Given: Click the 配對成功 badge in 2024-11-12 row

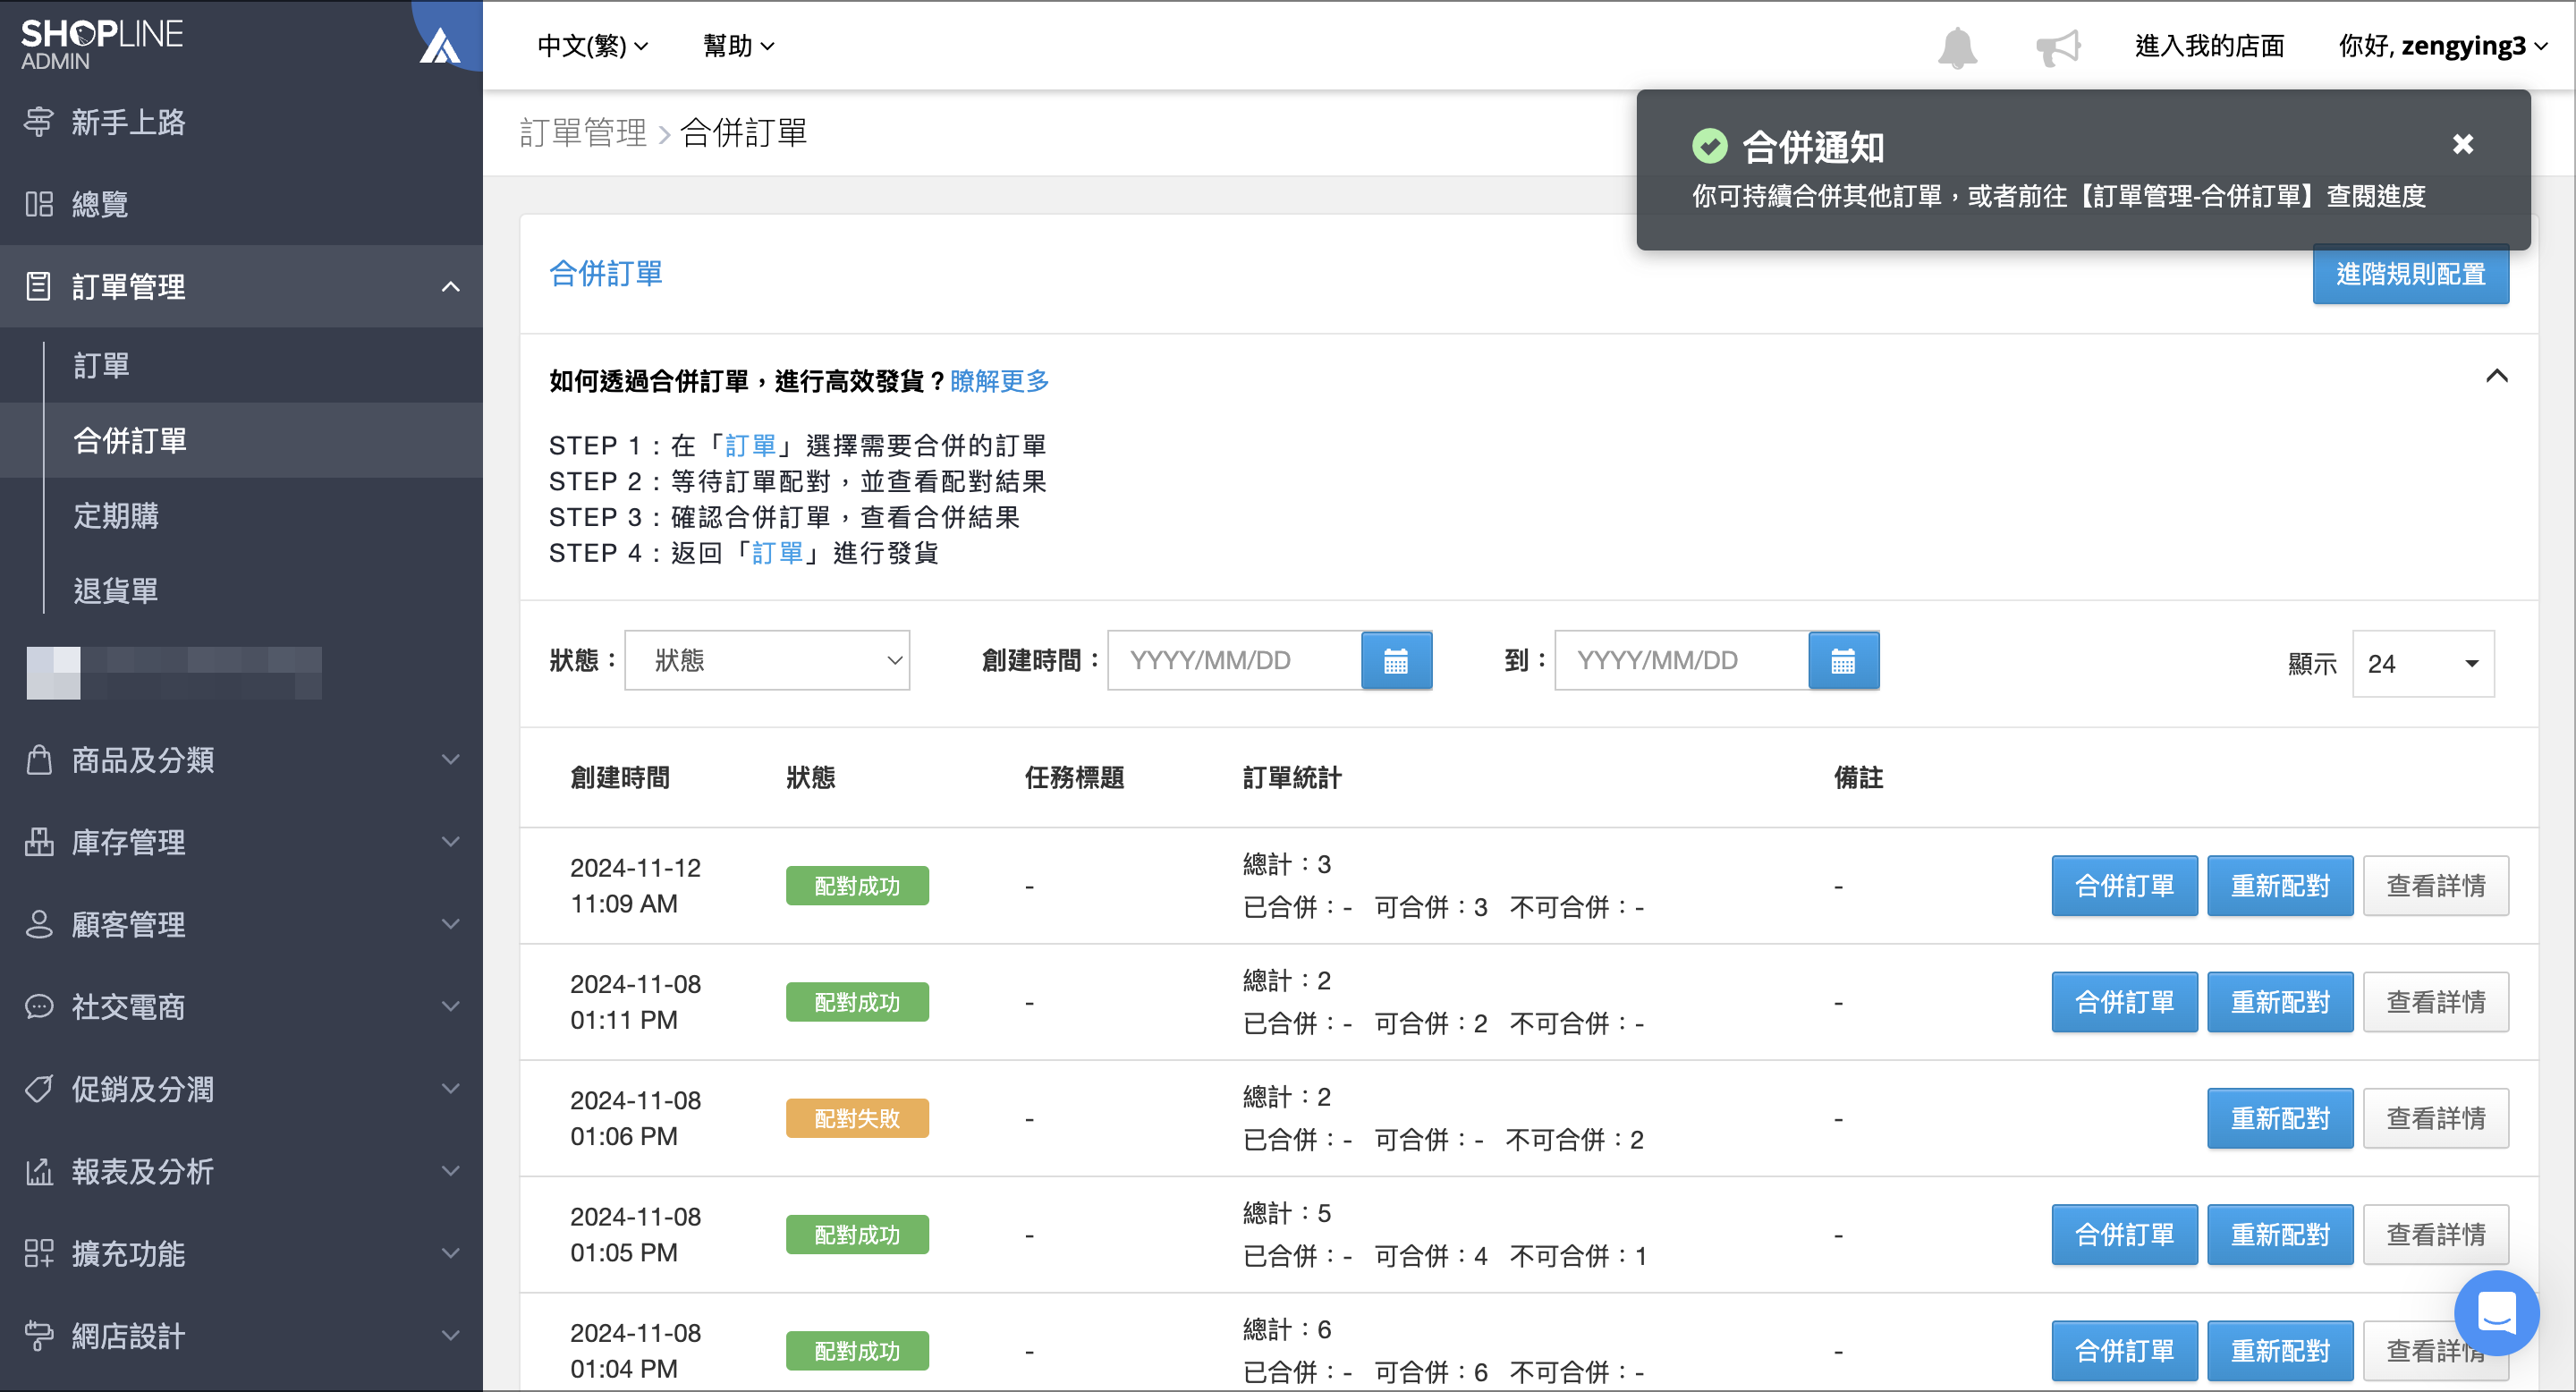Looking at the screenshot, I should coord(857,886).
